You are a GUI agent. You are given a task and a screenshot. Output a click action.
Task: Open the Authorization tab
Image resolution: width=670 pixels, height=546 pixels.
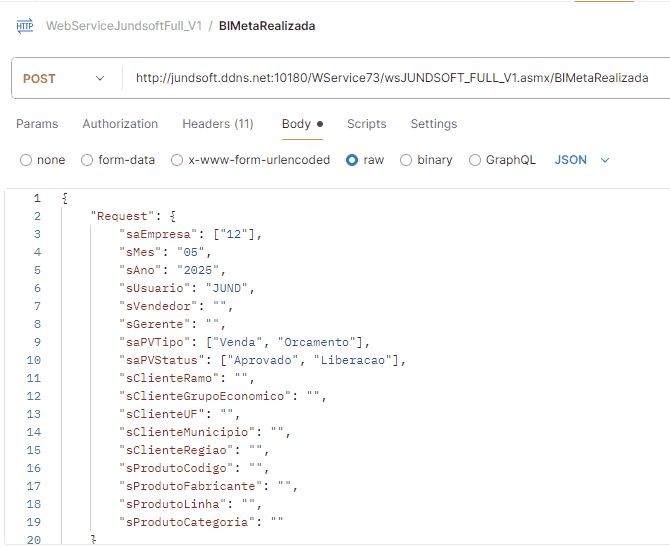pos(120,124)
